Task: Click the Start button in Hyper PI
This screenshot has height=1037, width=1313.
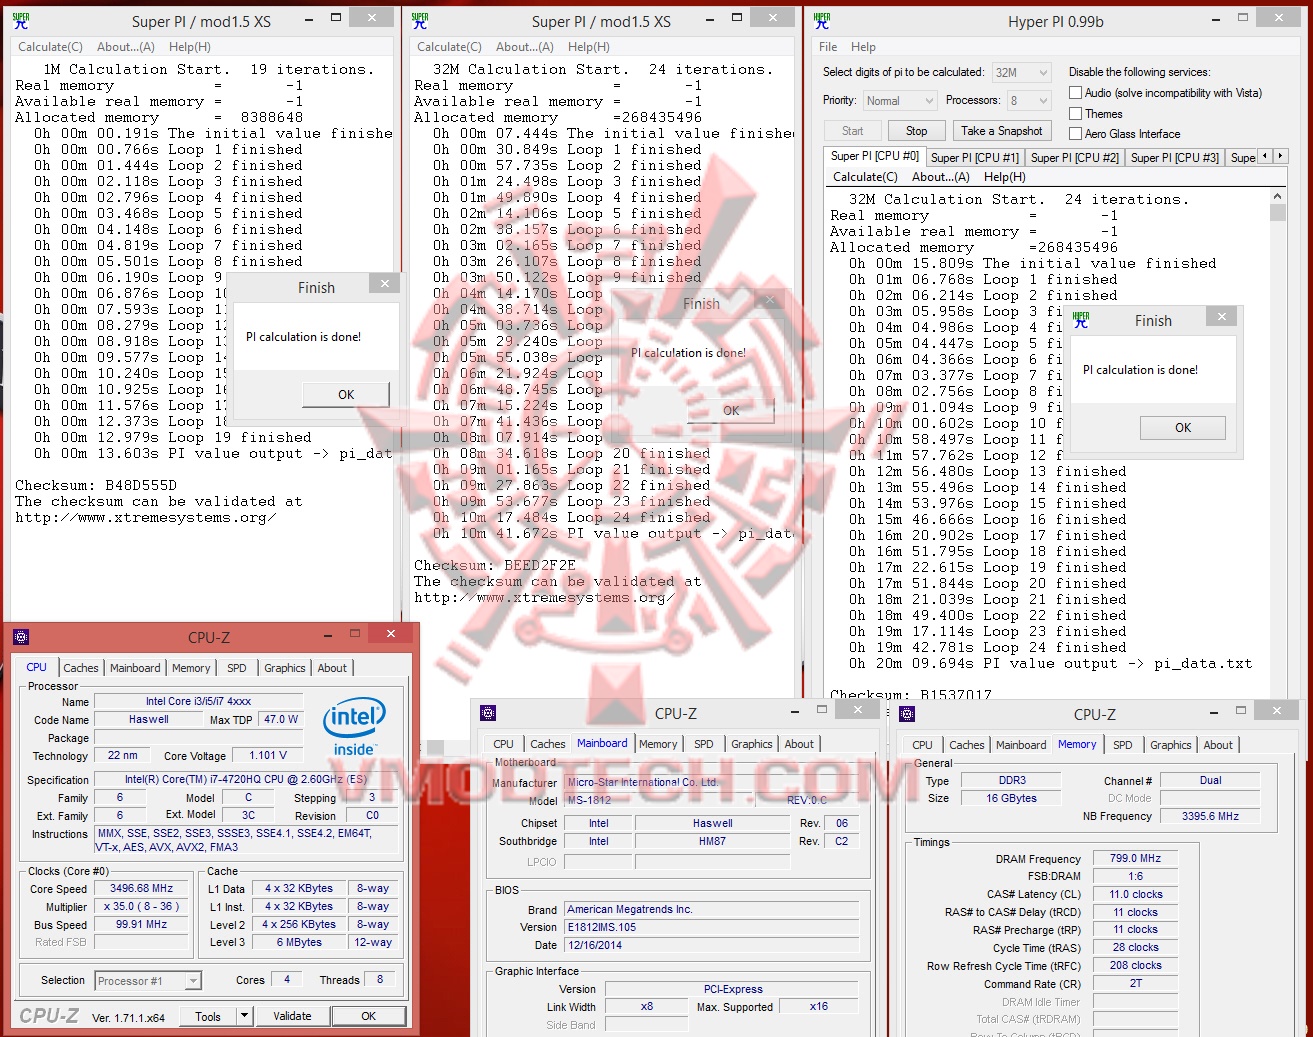Action: click(x=852, y=131)
